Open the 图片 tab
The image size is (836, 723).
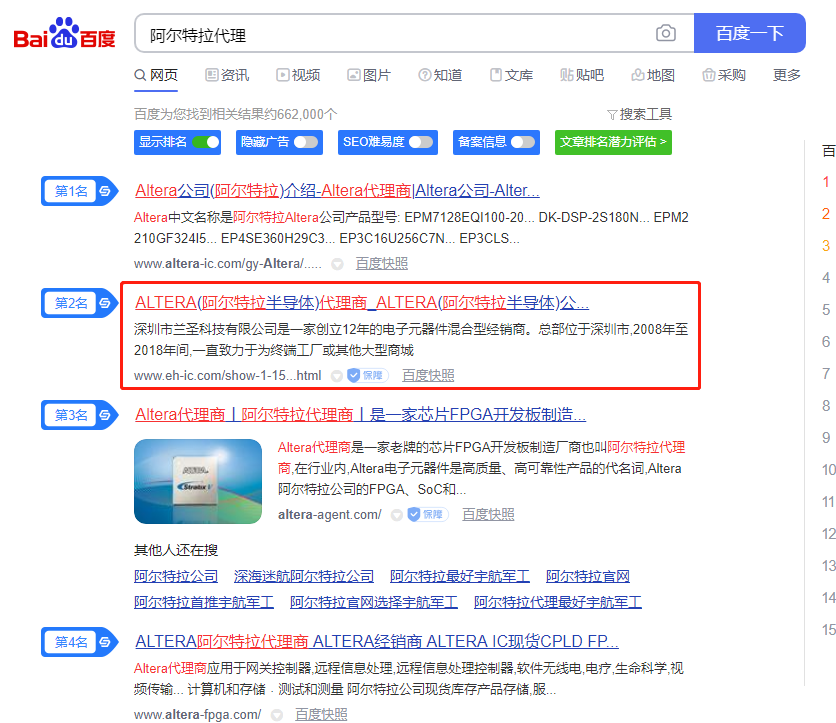click(369, 75)
